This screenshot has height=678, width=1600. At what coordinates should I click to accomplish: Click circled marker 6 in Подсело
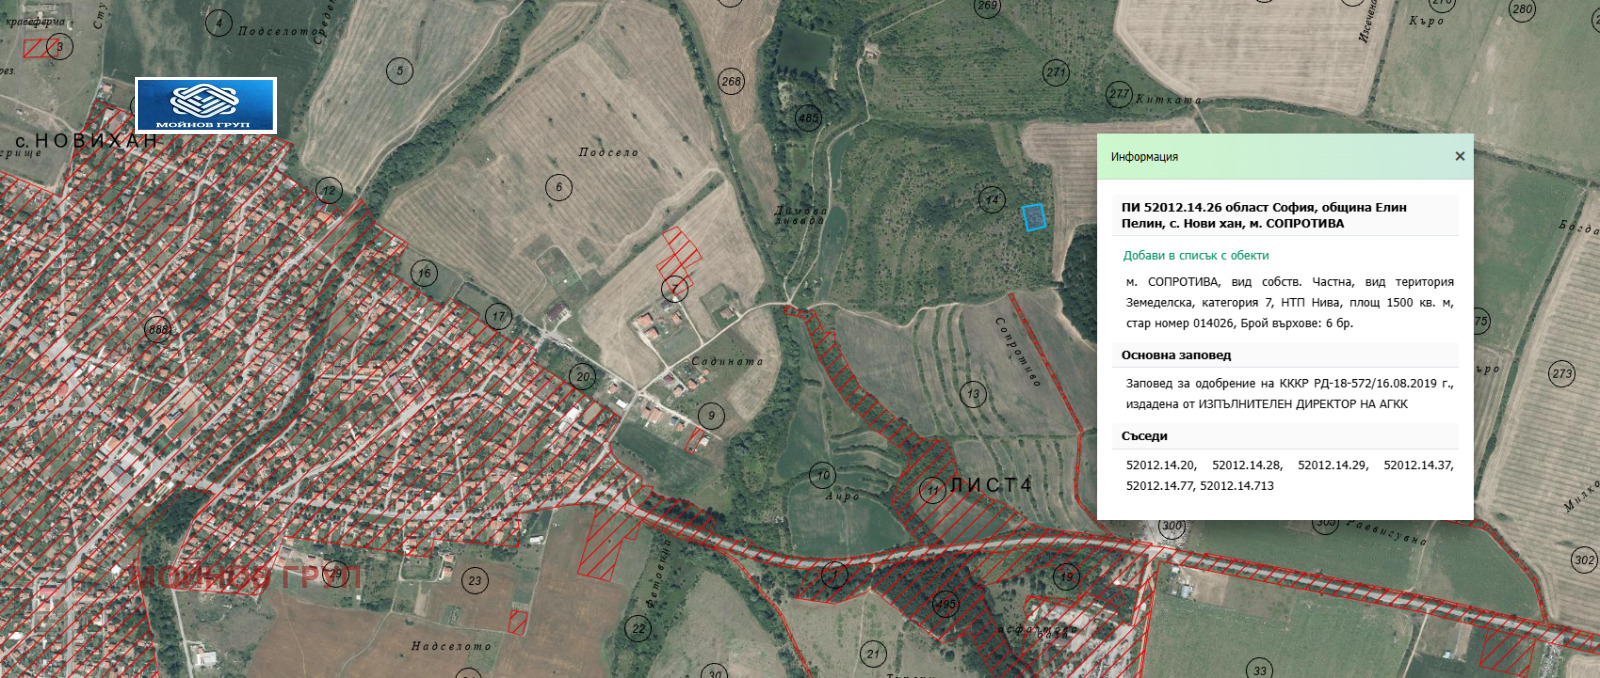tap(559, 187)
